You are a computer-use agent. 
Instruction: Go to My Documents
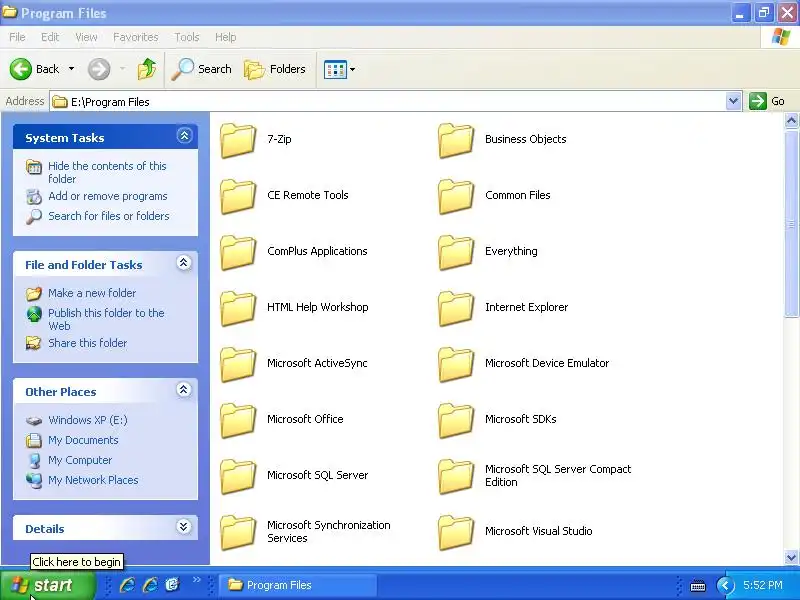tap(83, 440)
